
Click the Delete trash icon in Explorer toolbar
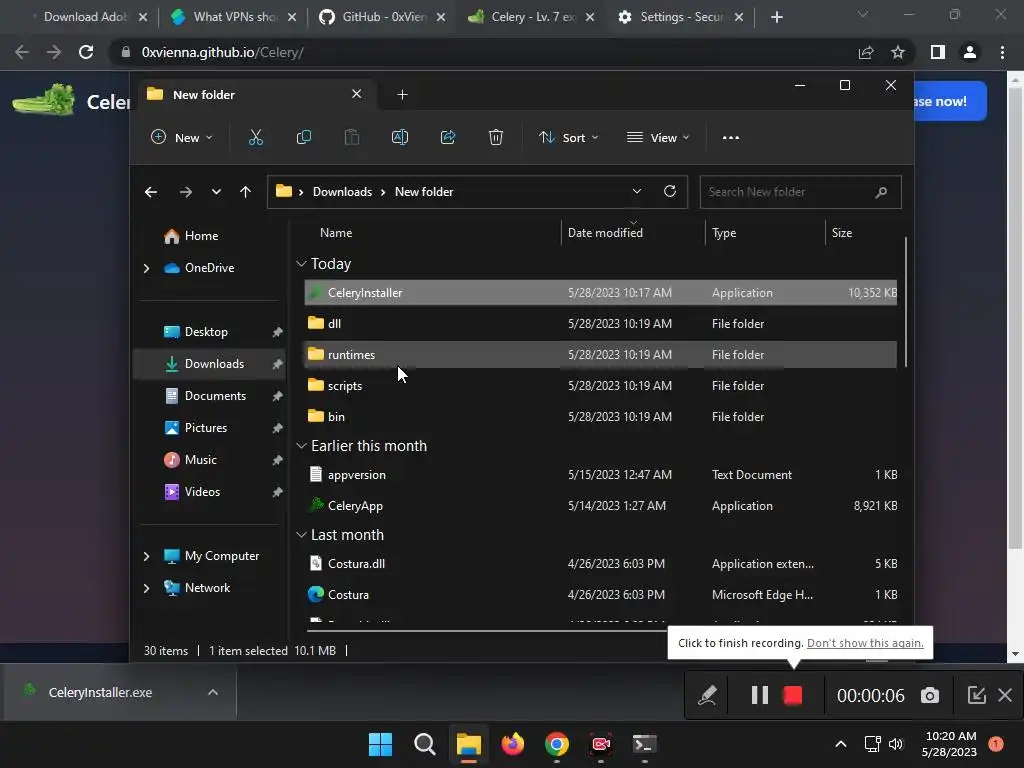pyautogui.click(x=496, y=138)
